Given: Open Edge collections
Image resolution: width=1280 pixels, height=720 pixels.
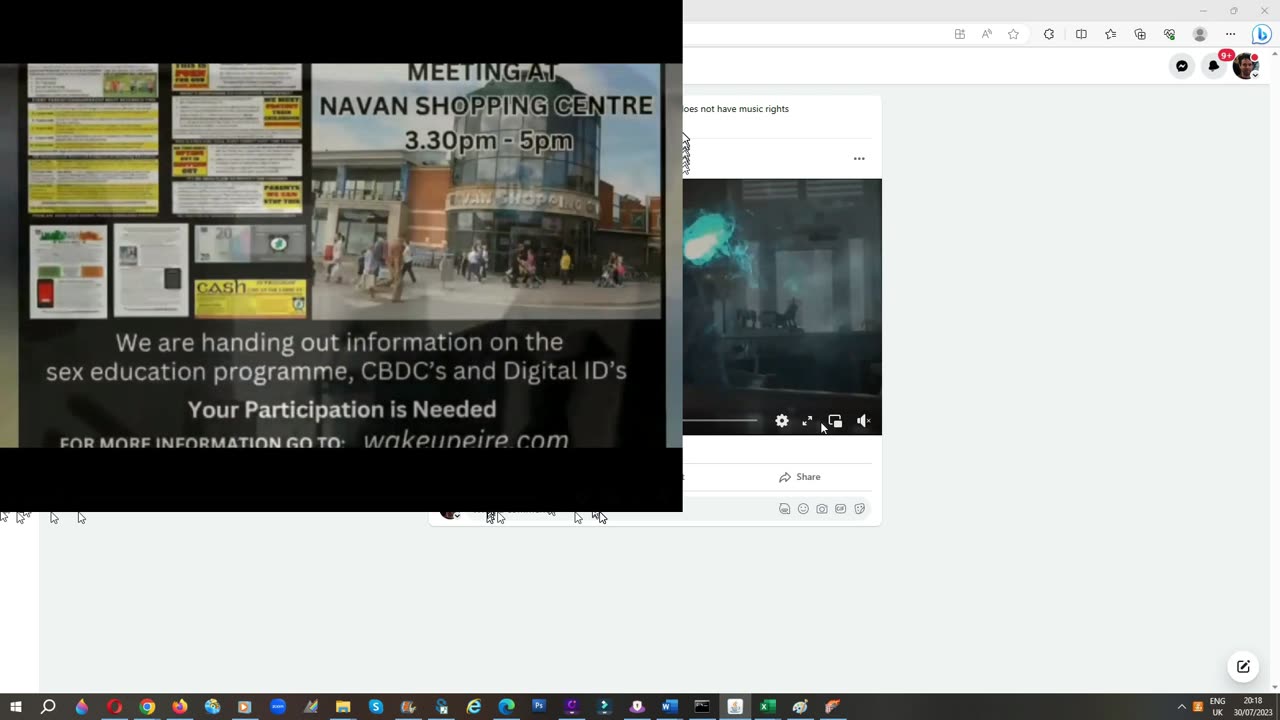Looking at the screenshot, I should 1140,34.
